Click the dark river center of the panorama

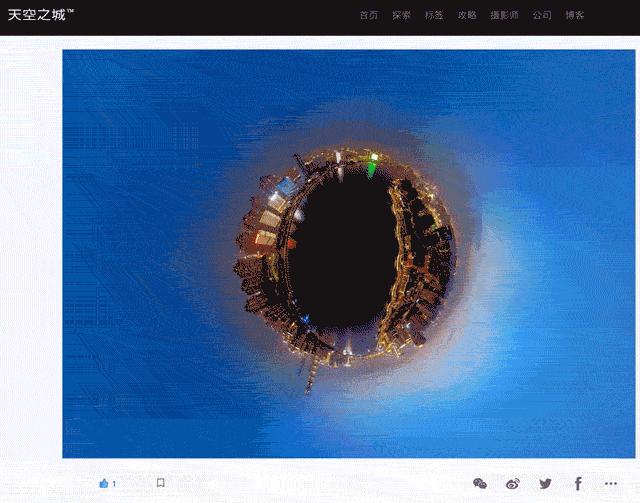340,250
